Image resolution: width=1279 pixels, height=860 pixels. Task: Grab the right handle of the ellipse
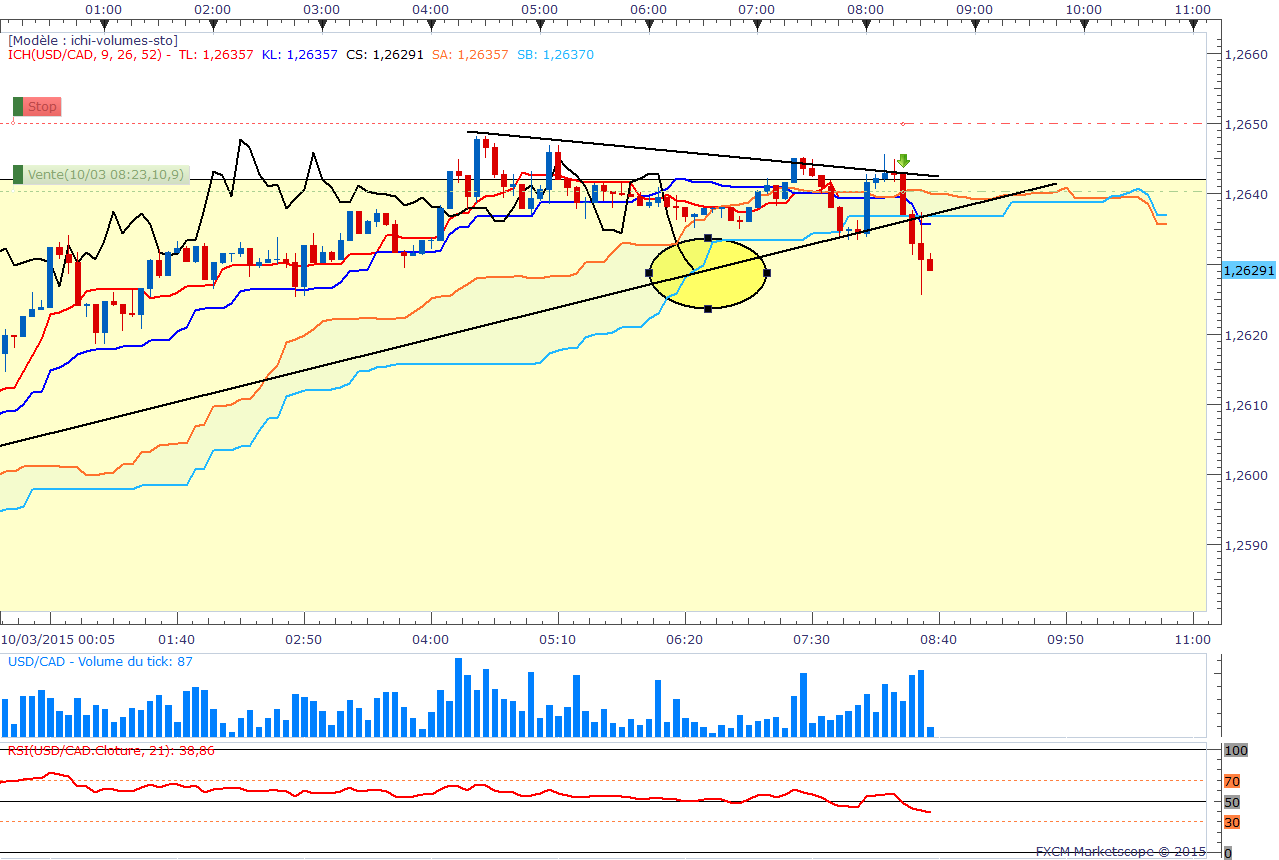[x=767, y=273]
